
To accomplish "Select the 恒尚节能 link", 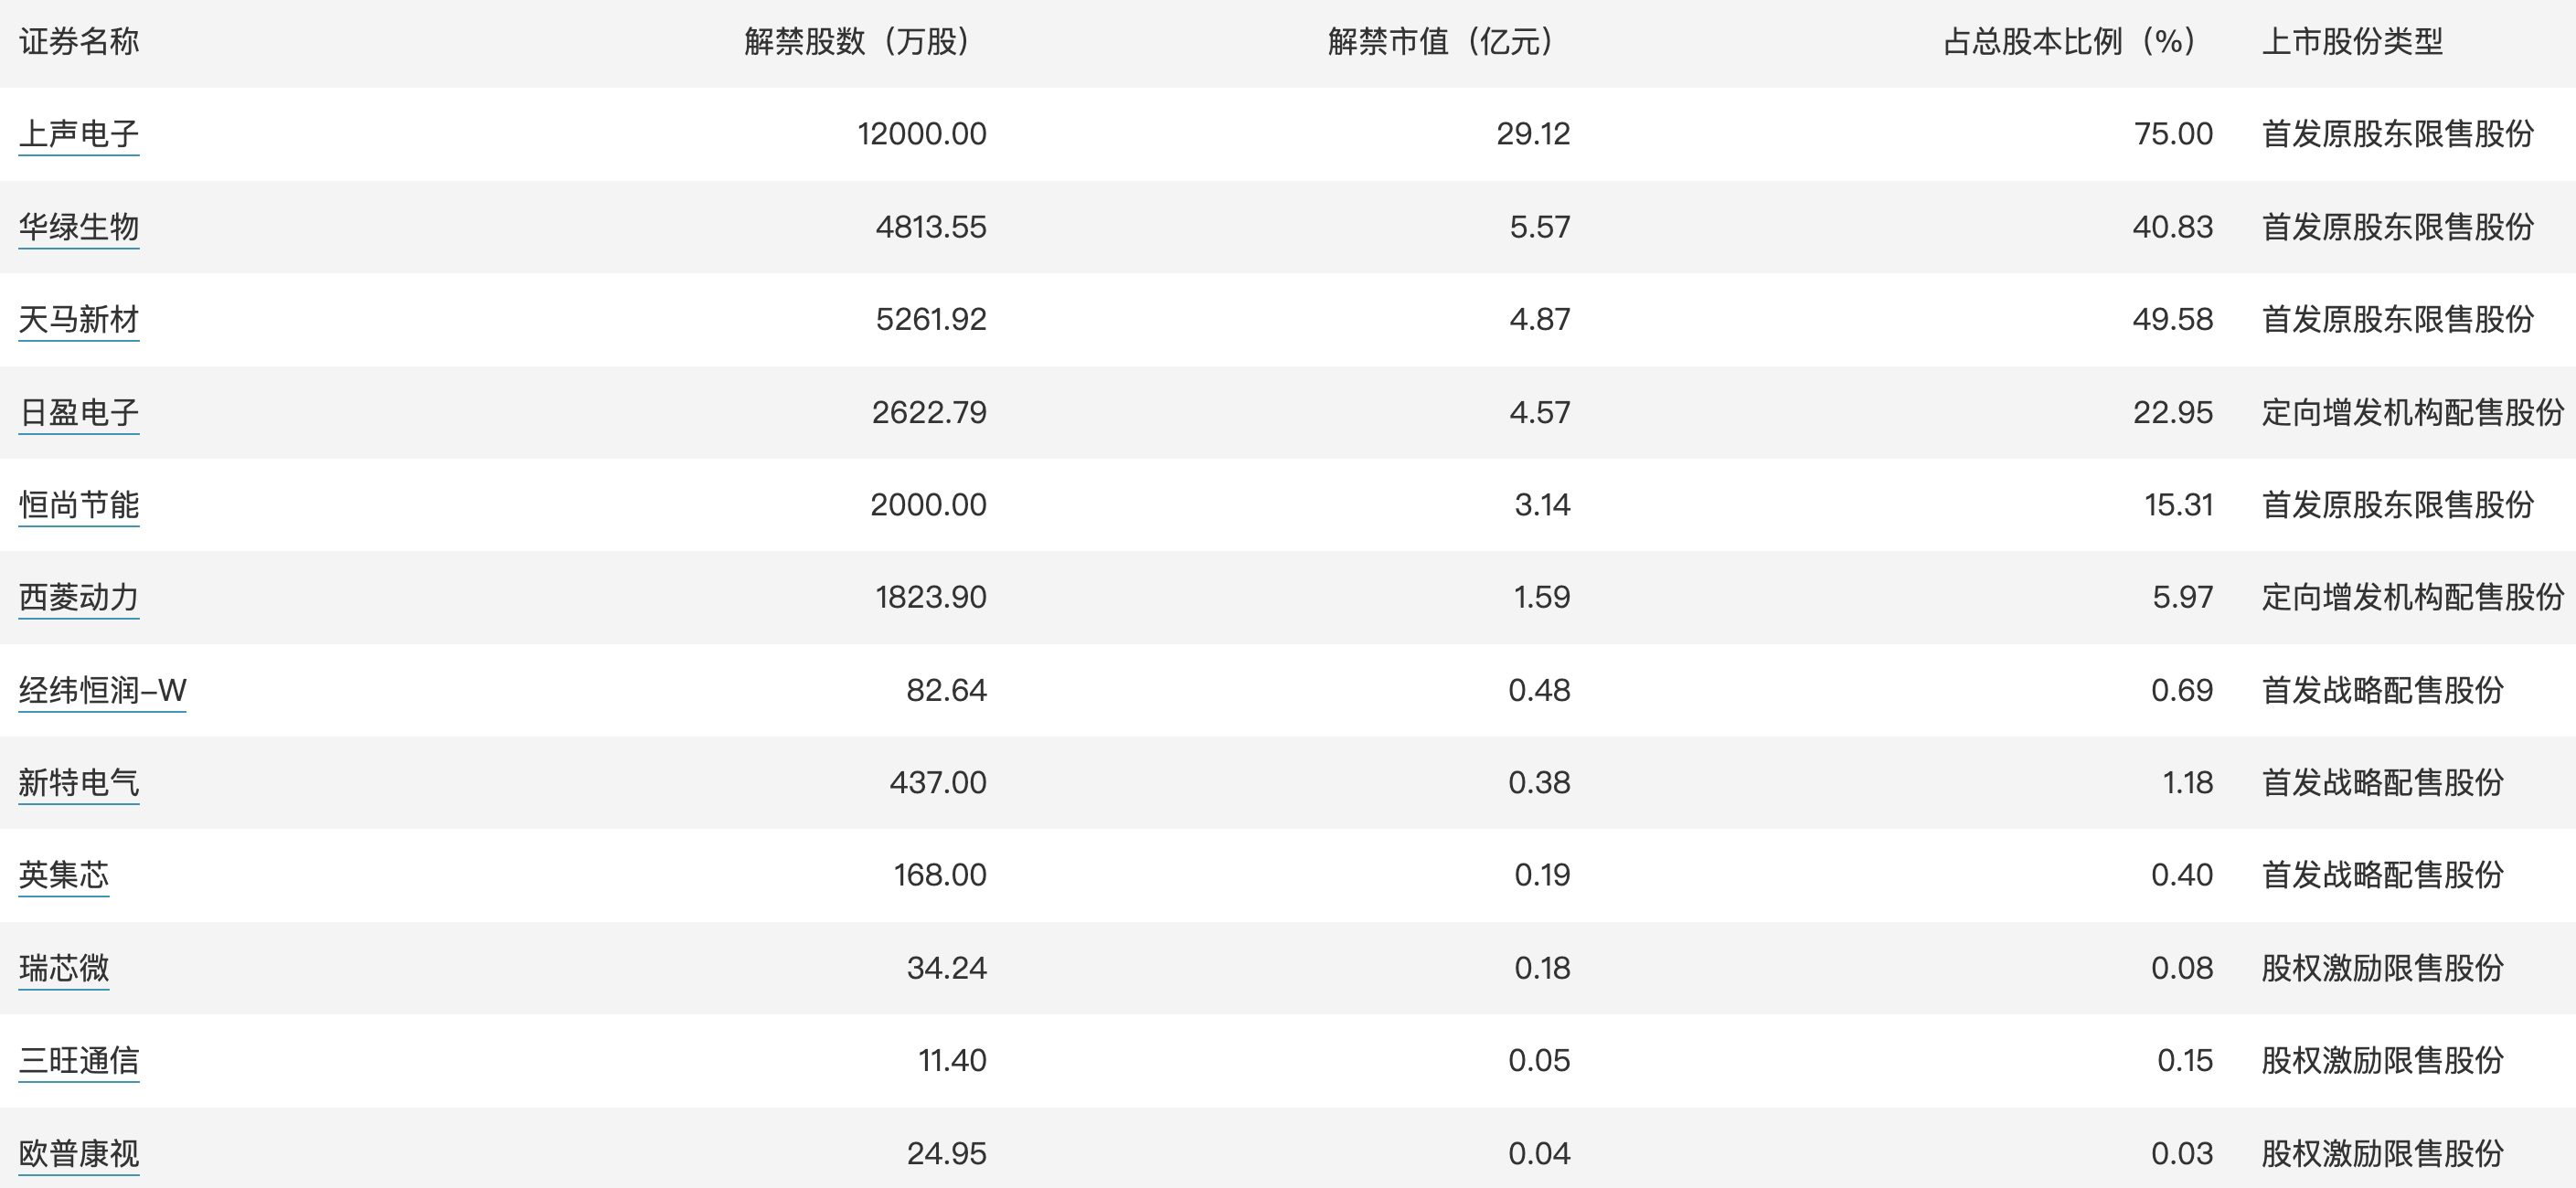I will tap(79, 505).
